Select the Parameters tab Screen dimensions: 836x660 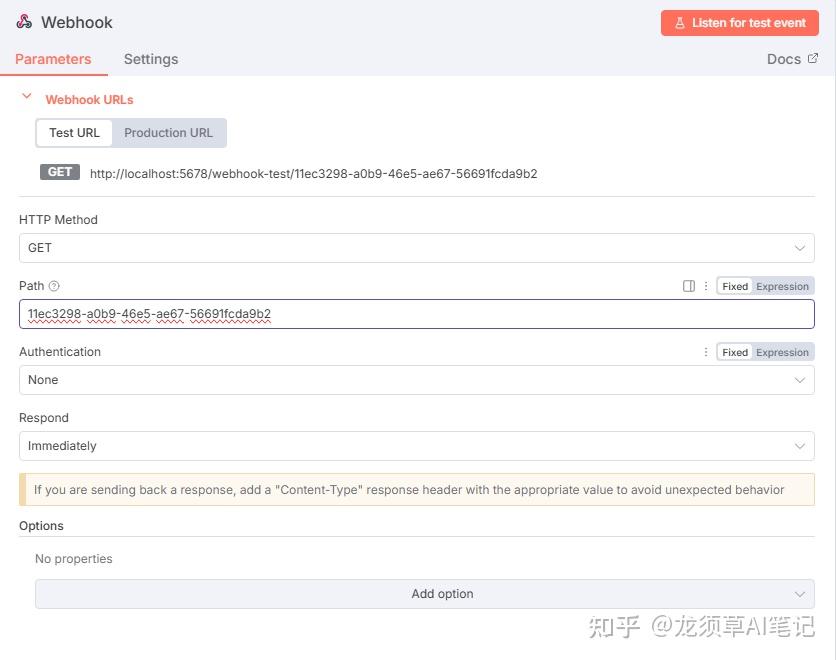coord(55,59)
